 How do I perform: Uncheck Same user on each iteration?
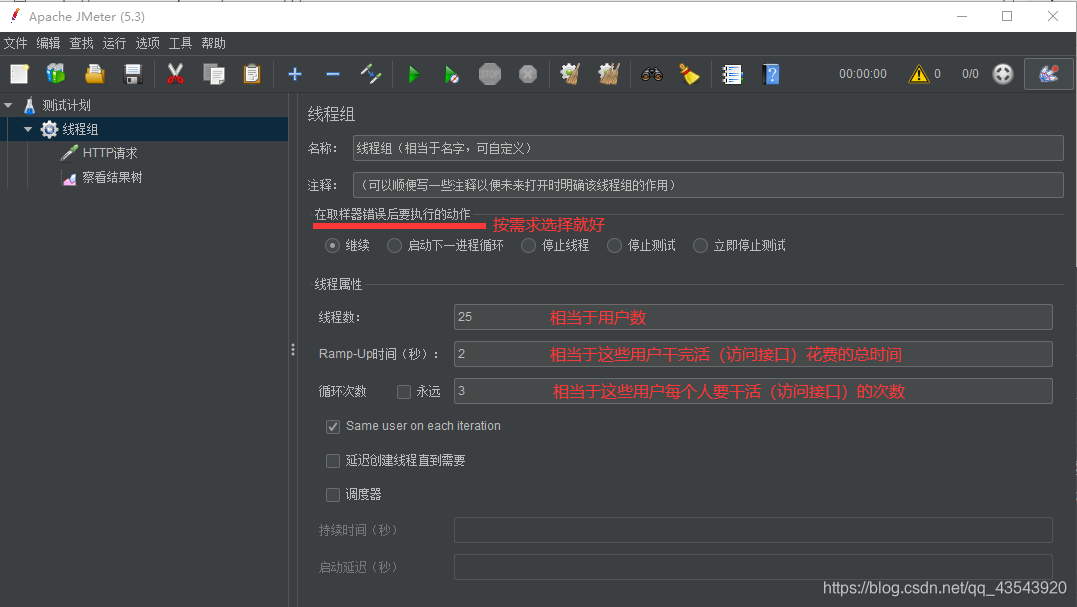(333, 426)
